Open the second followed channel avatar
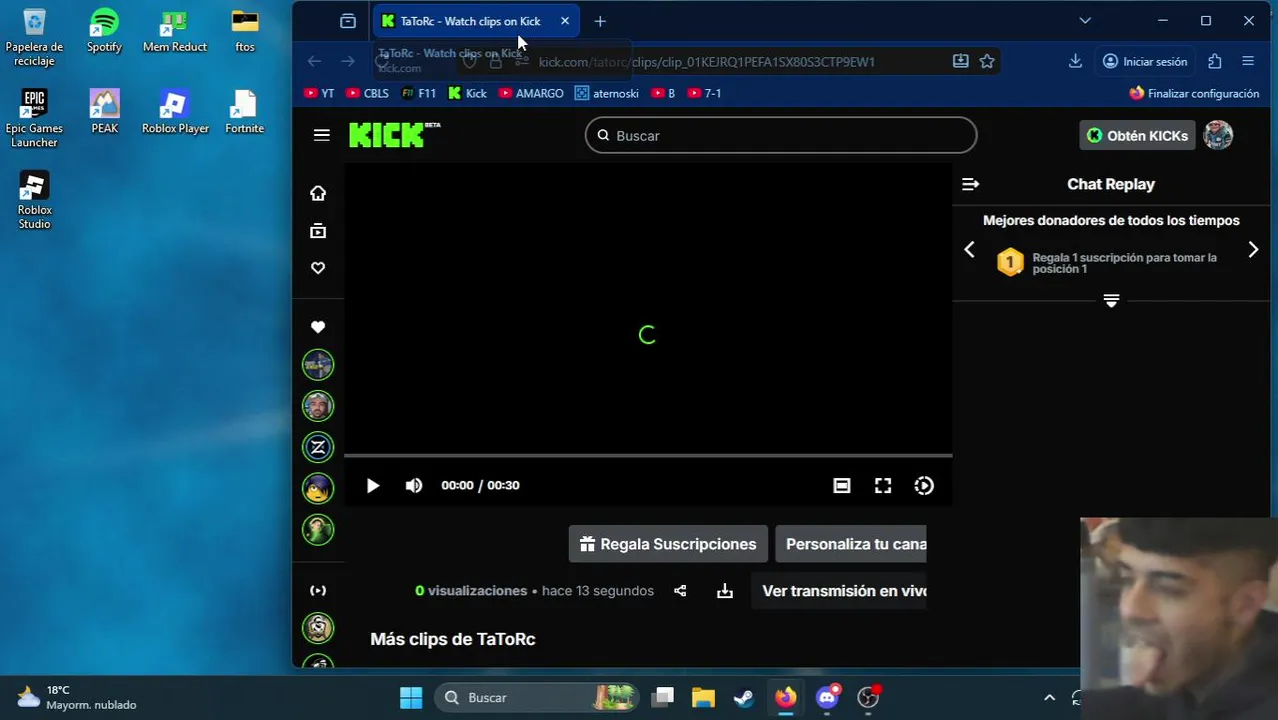This screenshot has height=720, width=1278. click(318, 406)
